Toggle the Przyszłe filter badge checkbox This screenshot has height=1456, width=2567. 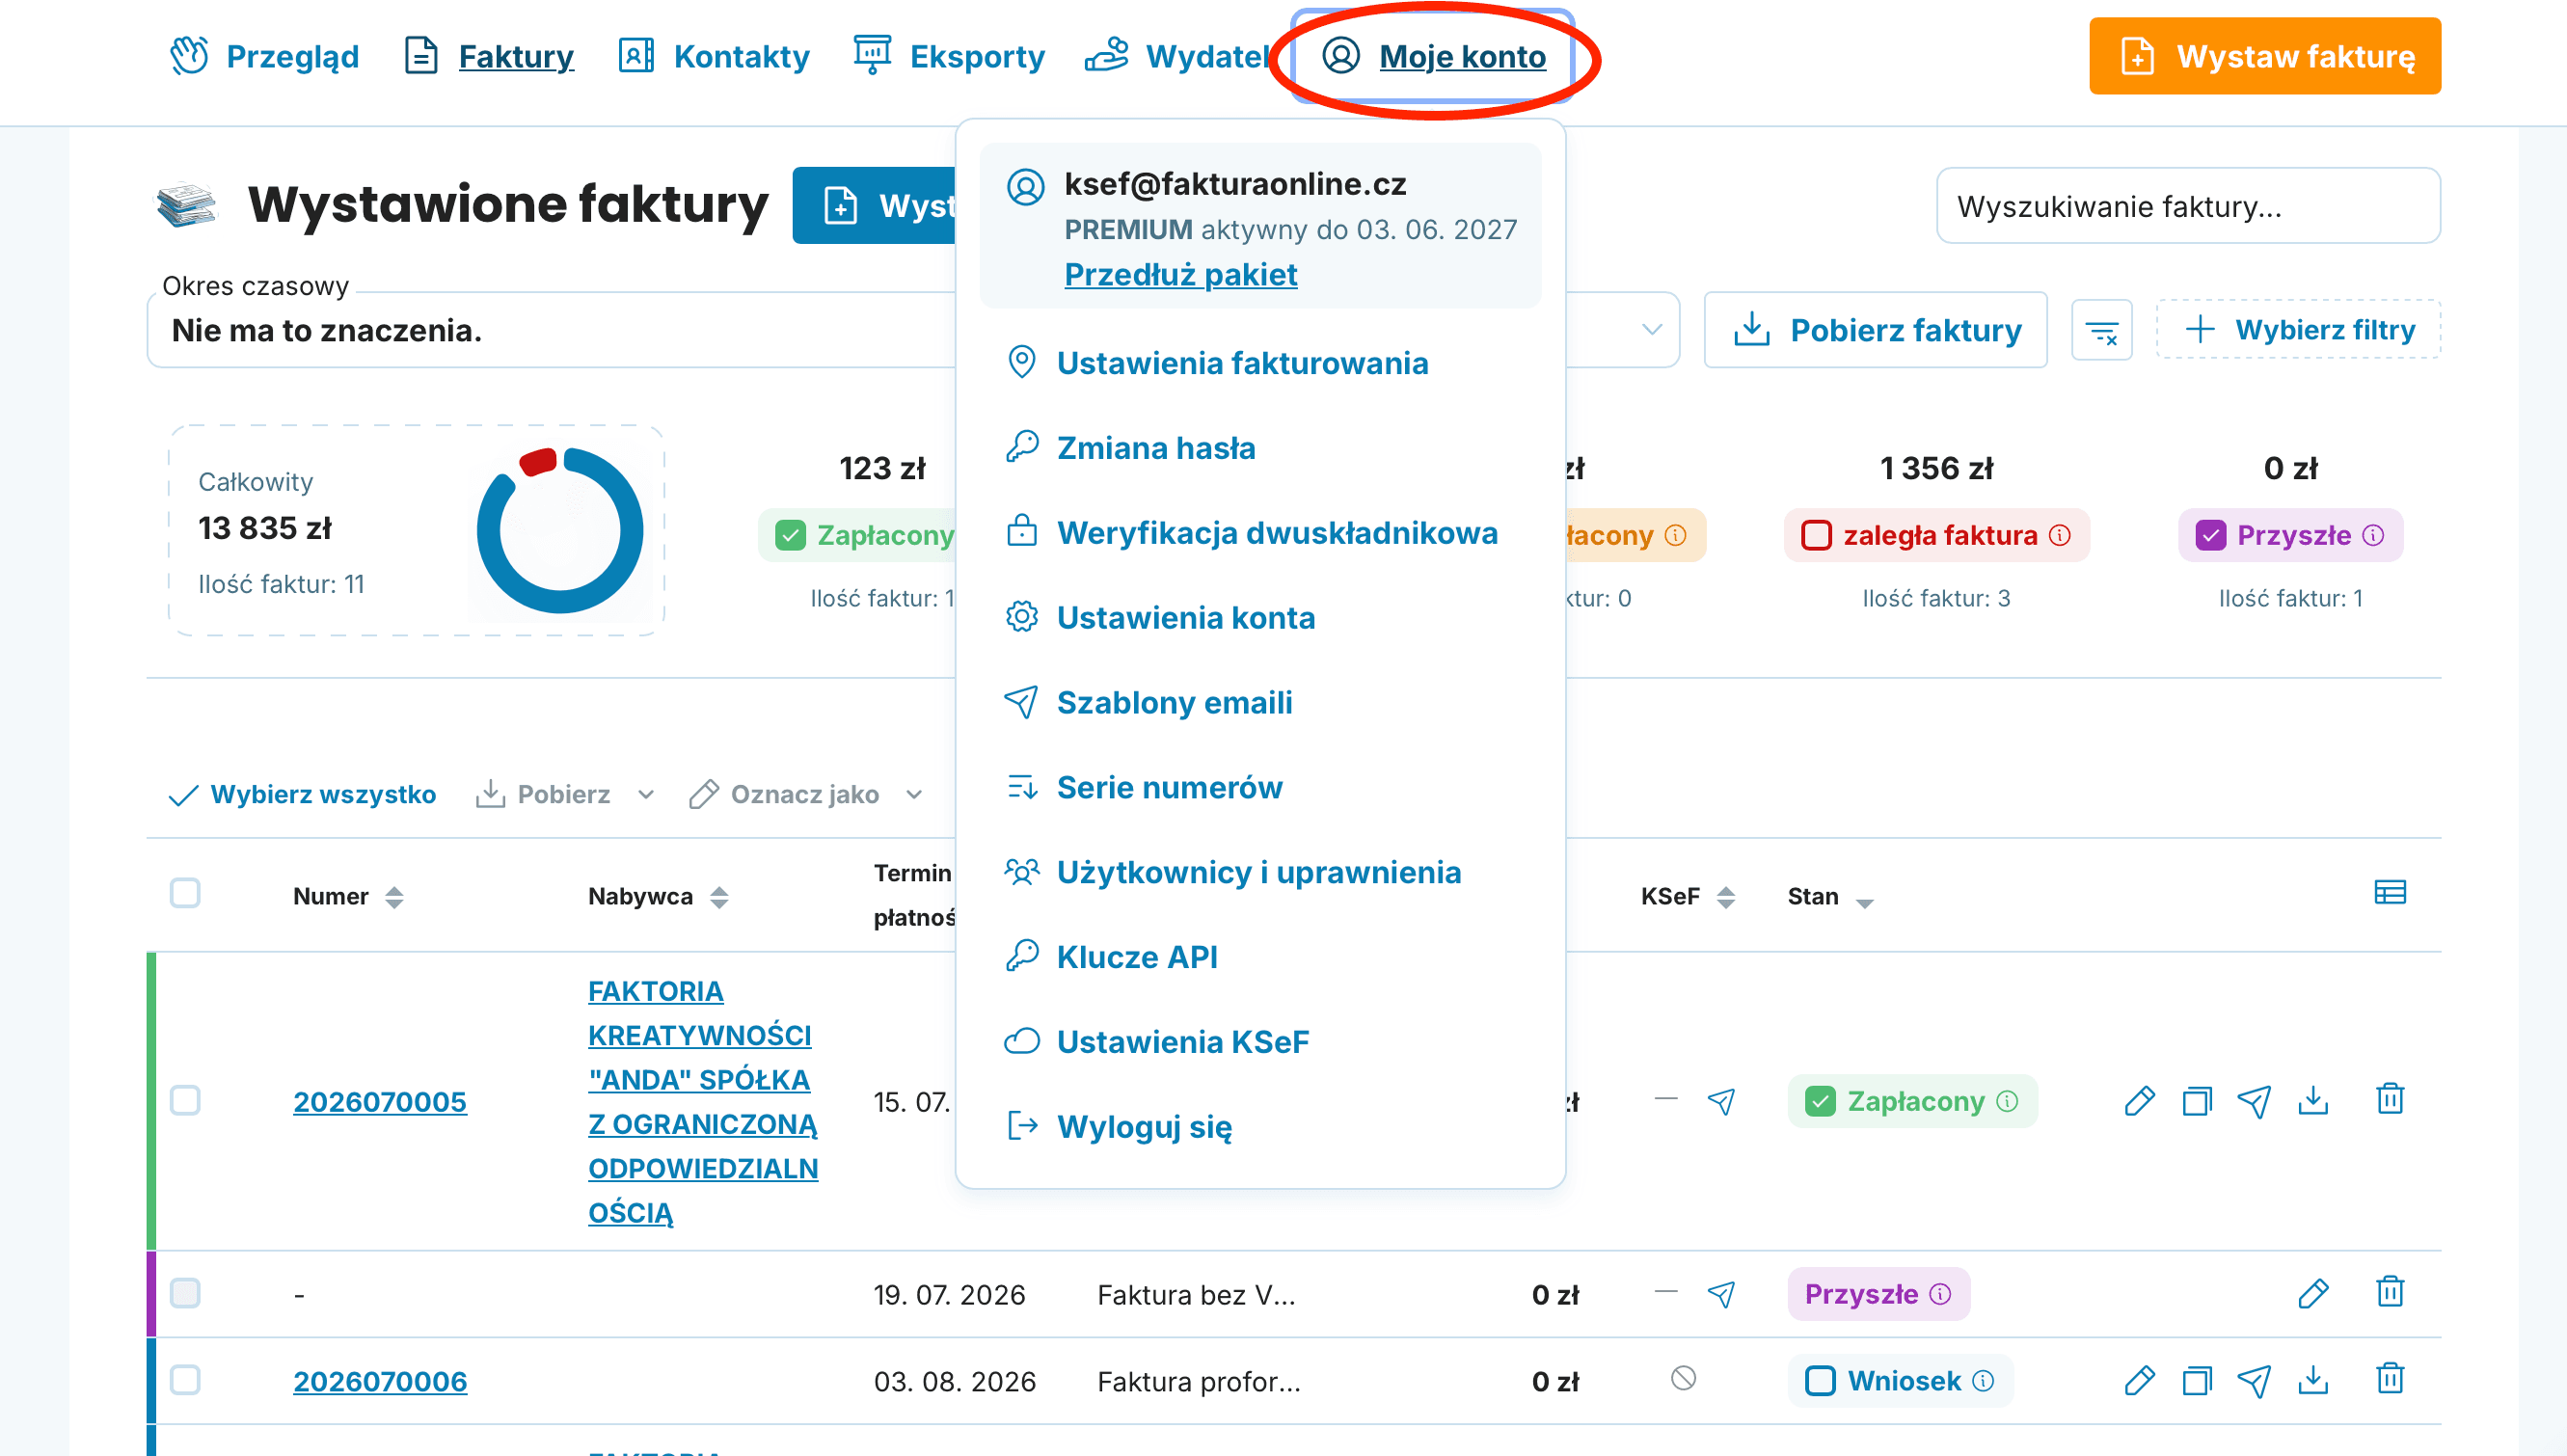[x=2211, y=535]
